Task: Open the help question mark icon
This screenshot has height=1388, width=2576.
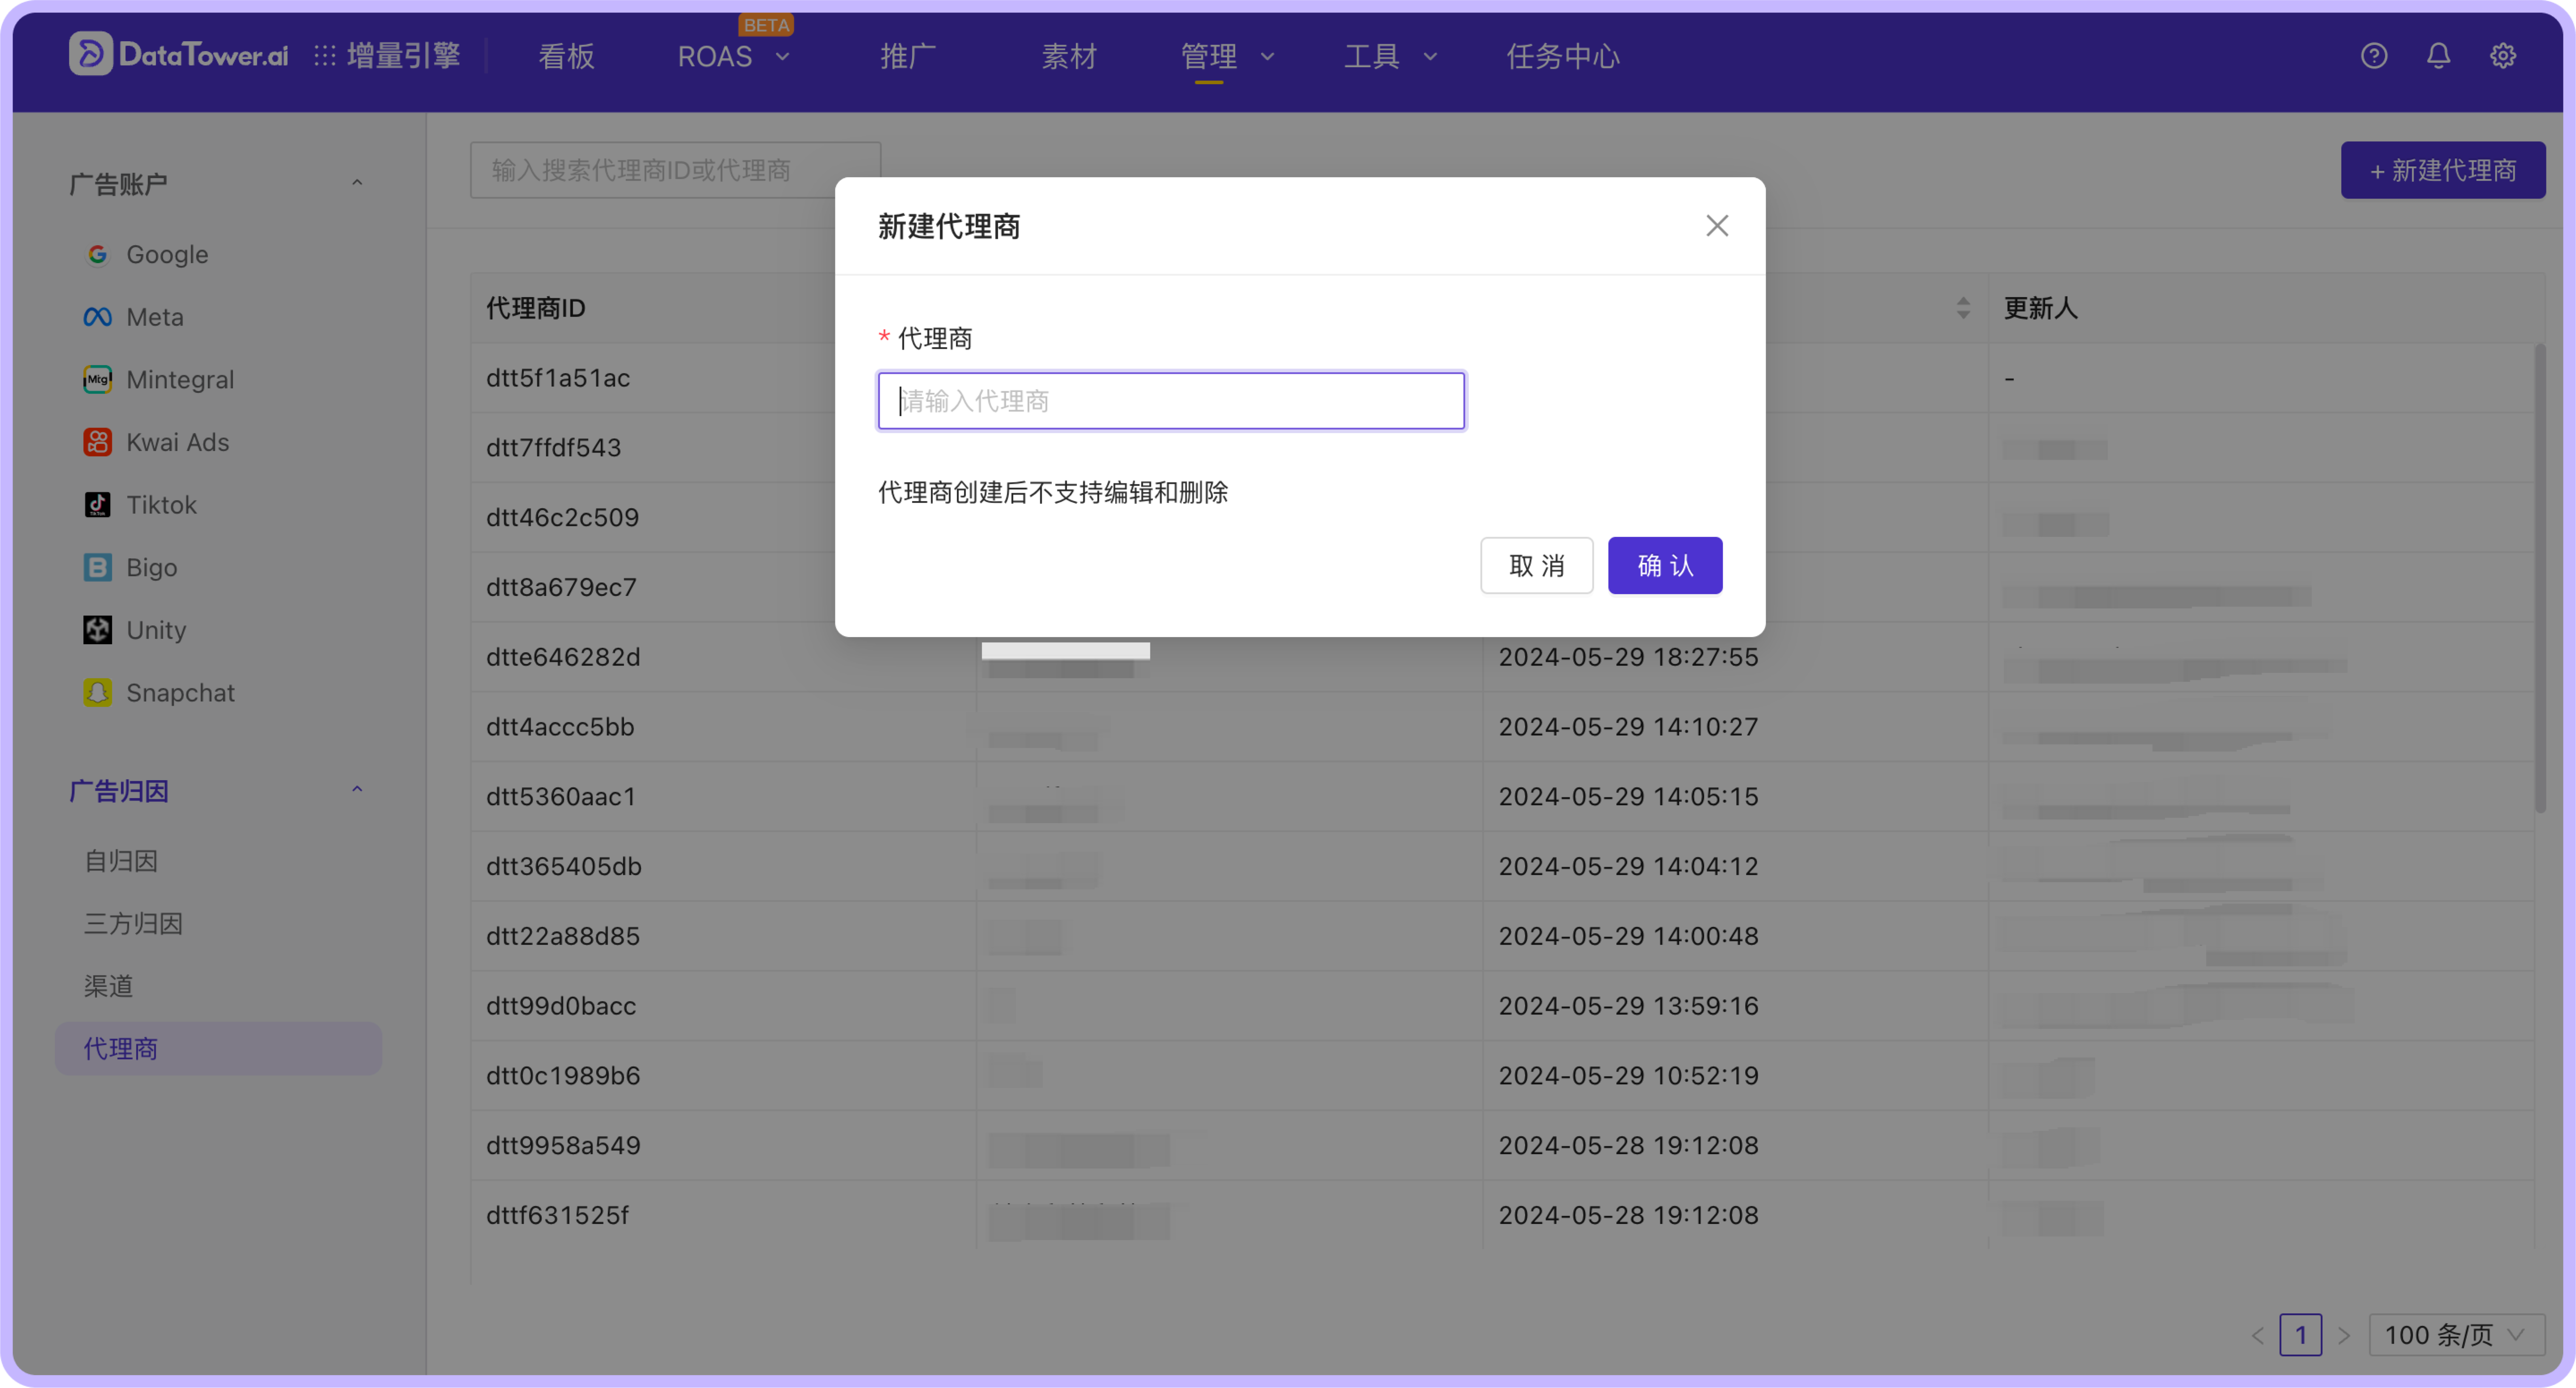Action: tap(2374, 56)
